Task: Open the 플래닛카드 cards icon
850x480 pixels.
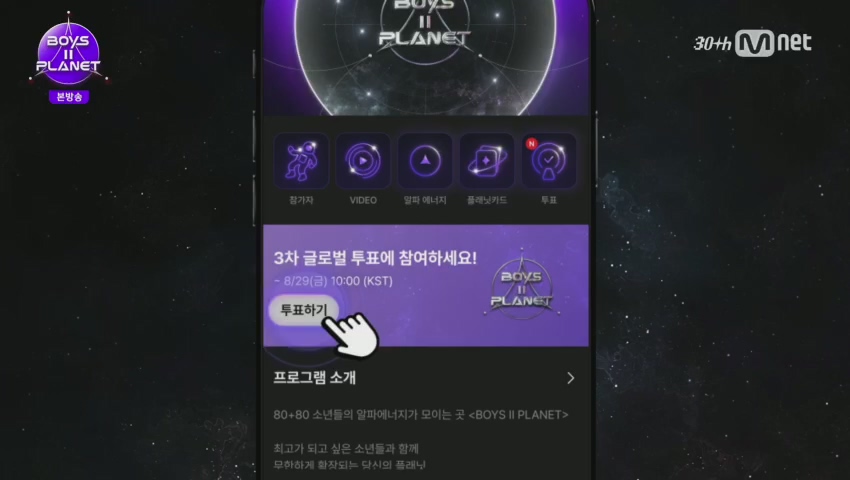Action: click(x=487, y=161)
